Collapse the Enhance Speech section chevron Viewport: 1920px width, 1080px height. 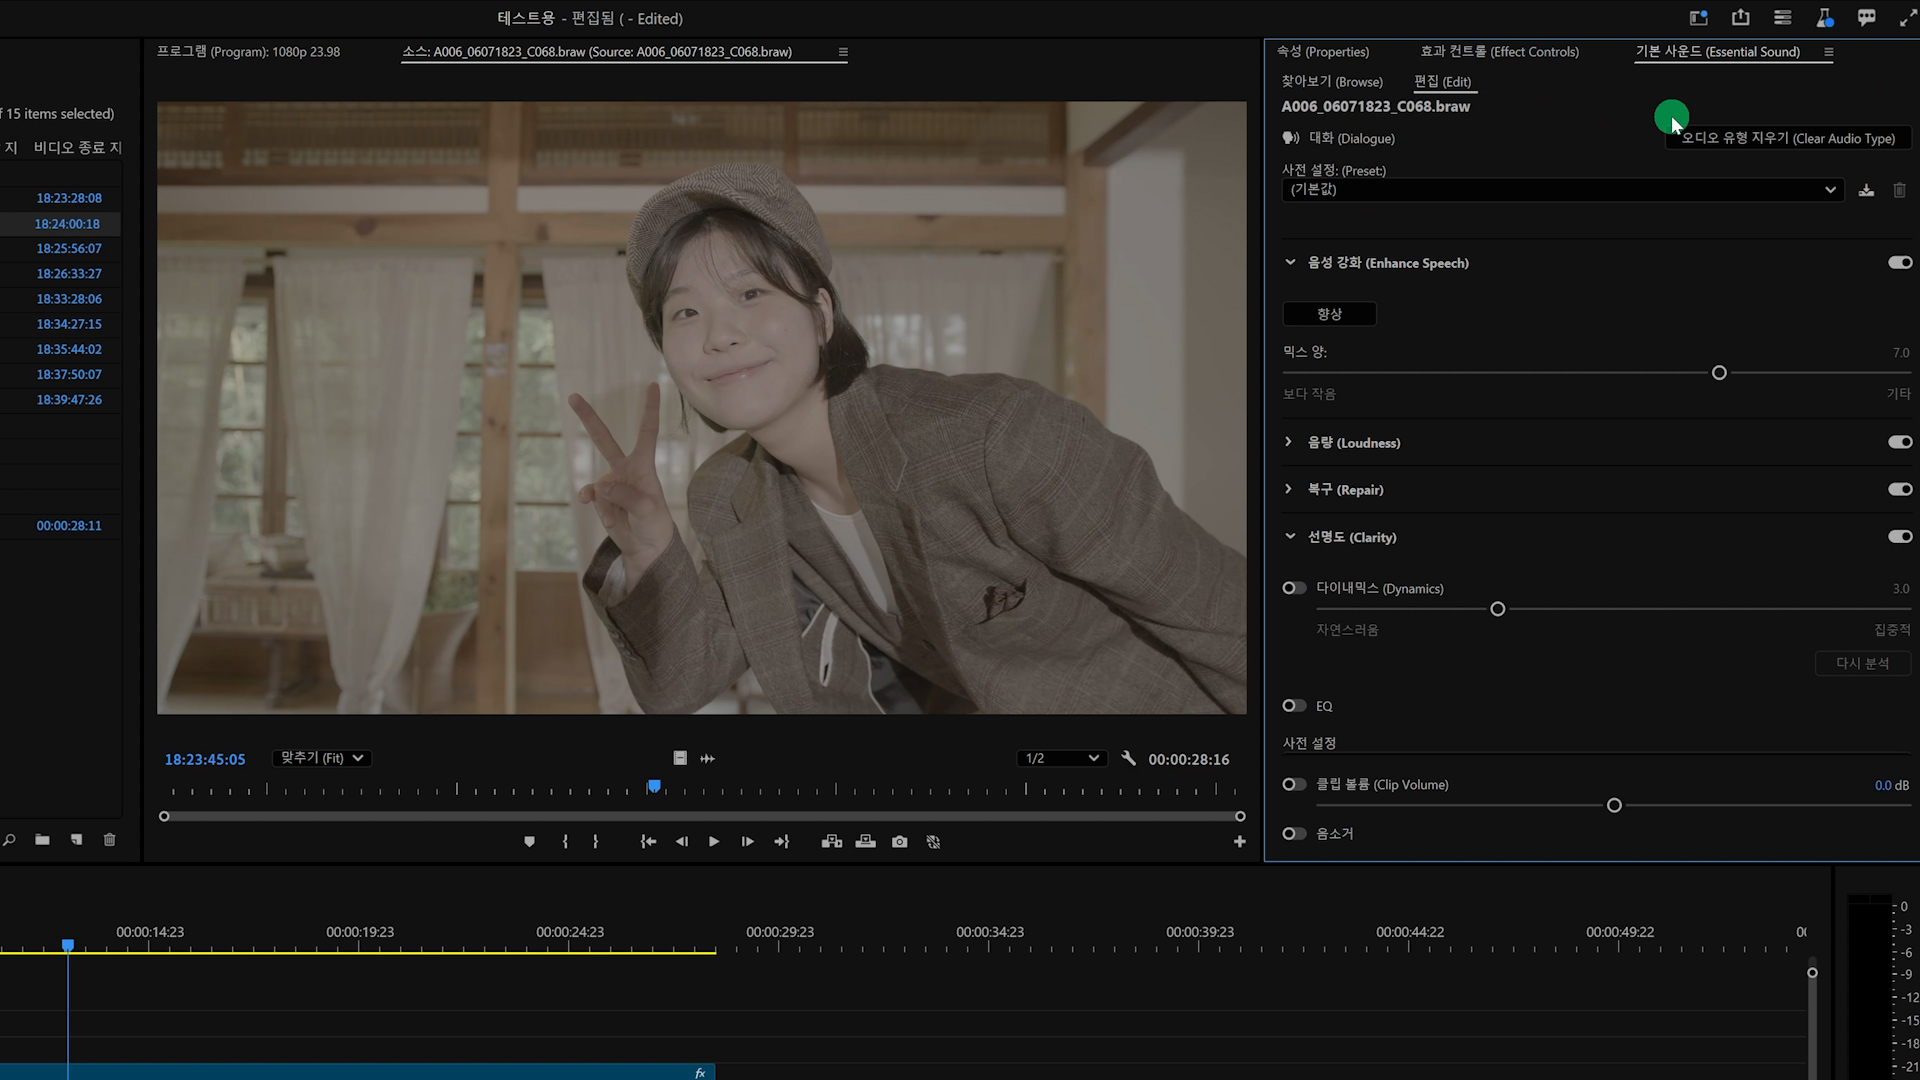(x=1290, y=262)
